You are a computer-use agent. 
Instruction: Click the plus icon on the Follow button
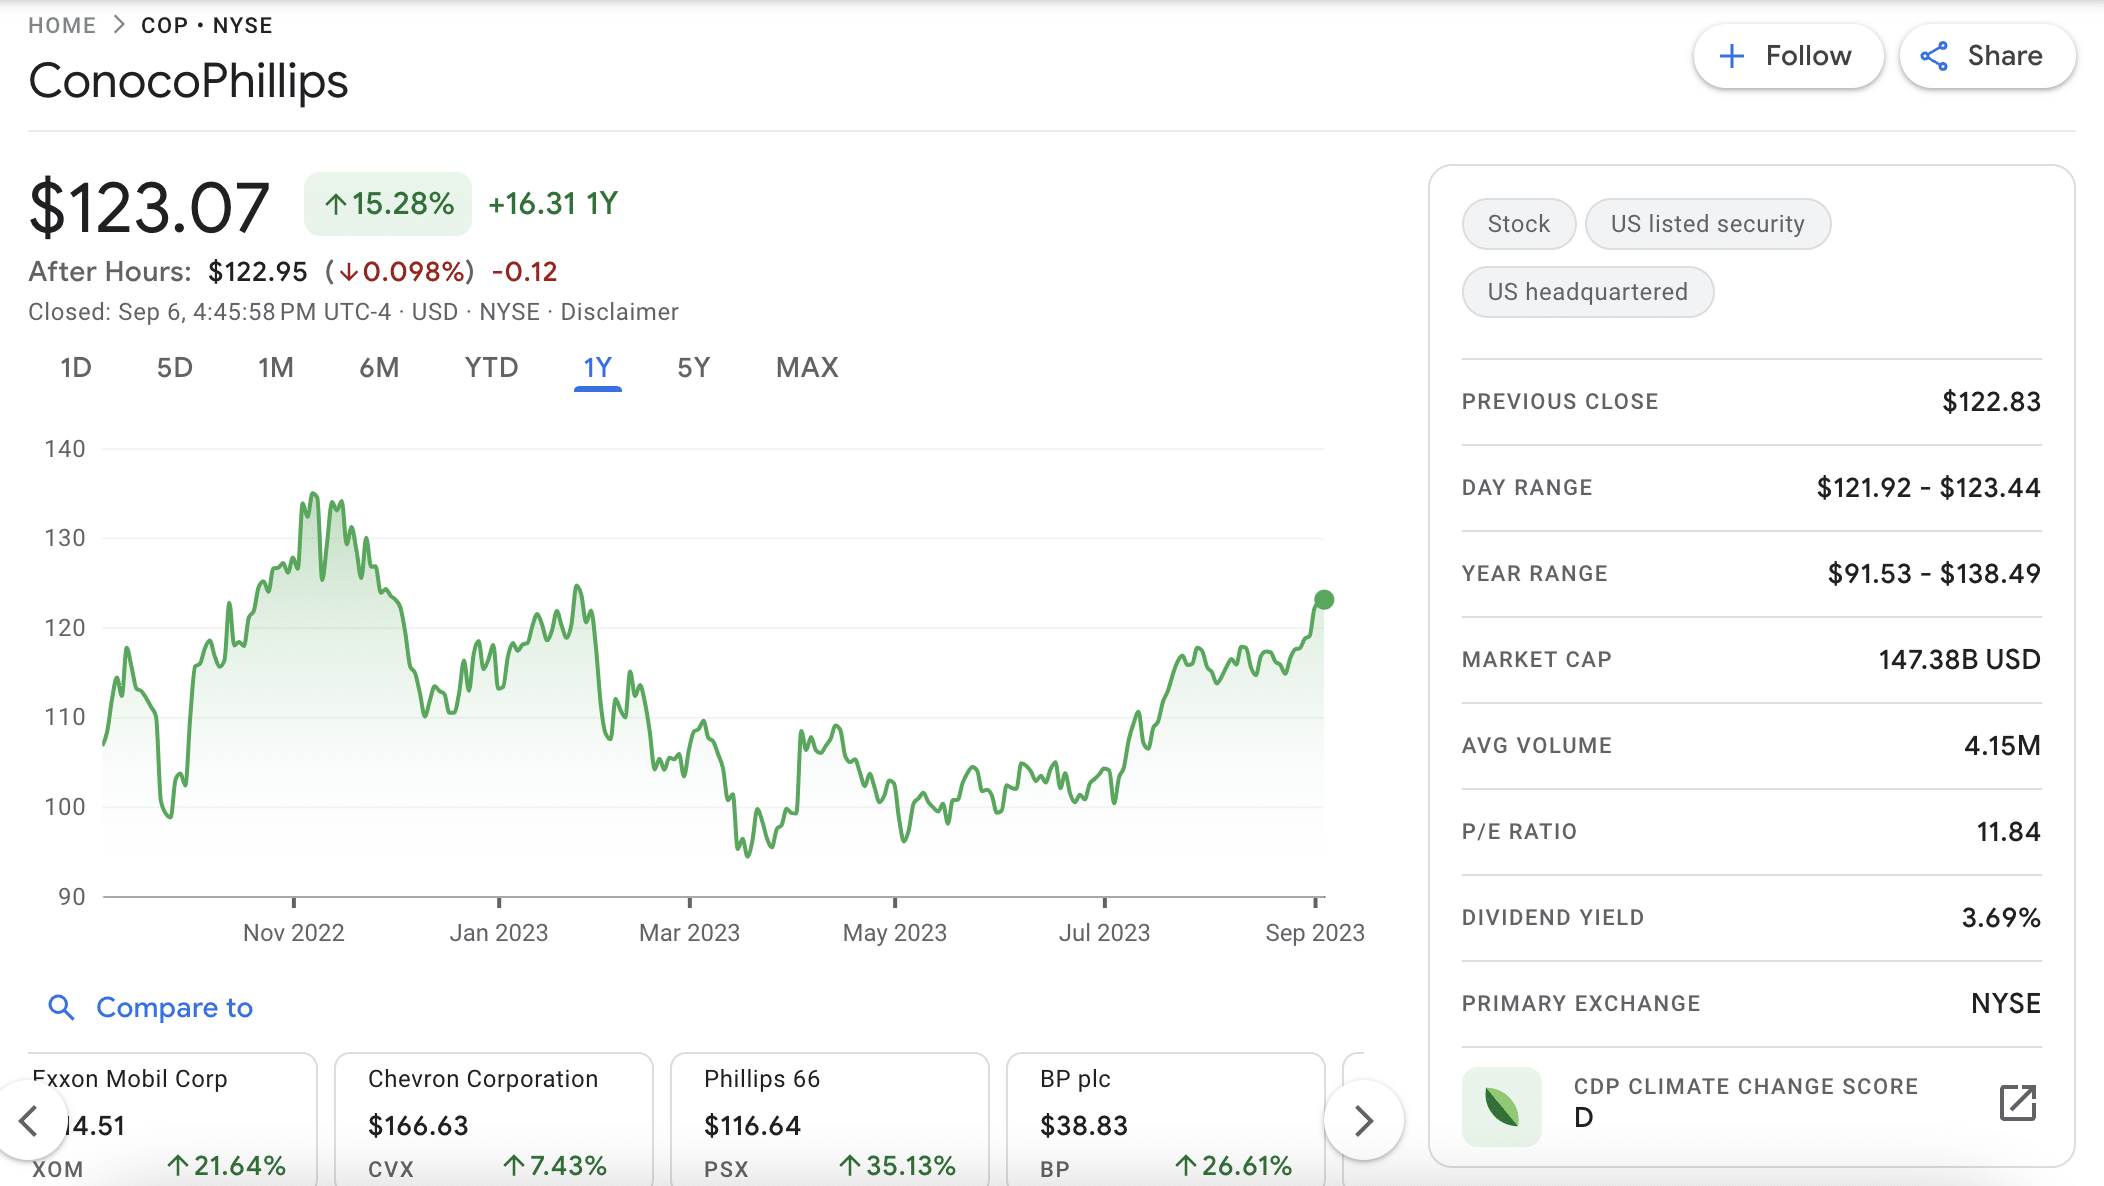pos(1732,56)
